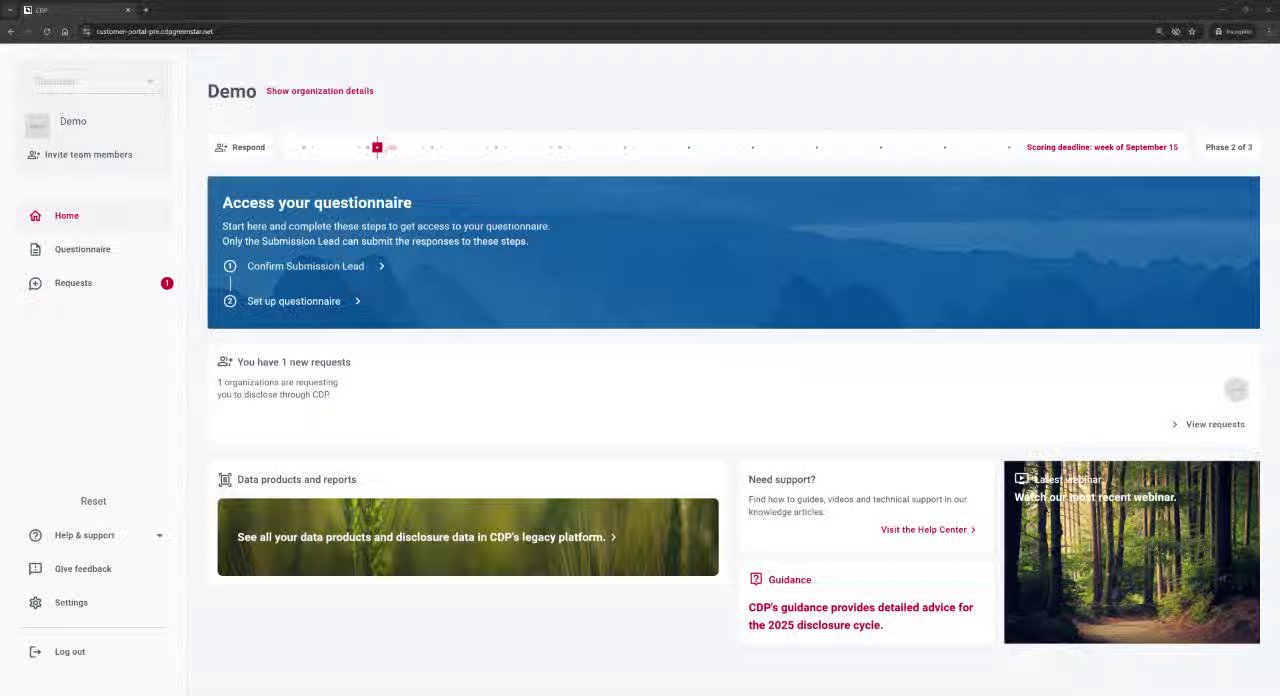Click Invite team members link
The image size is (1280, 696).
coord(88,155)
